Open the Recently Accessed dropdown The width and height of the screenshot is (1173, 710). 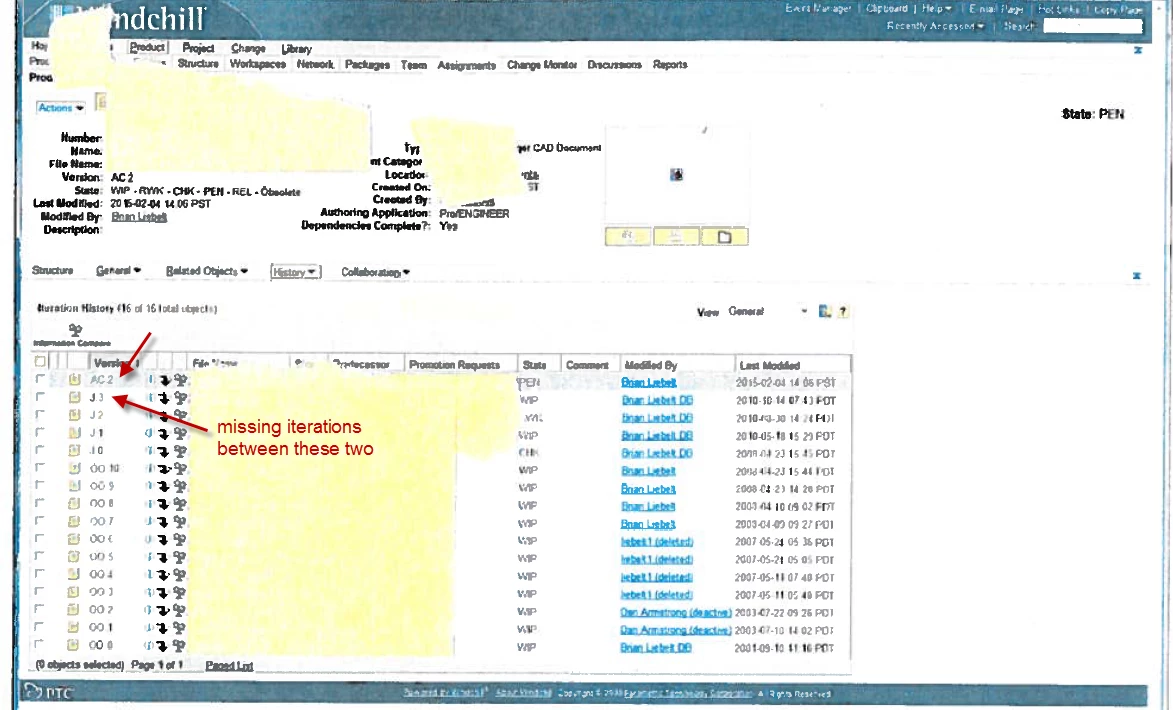[935, 26]
